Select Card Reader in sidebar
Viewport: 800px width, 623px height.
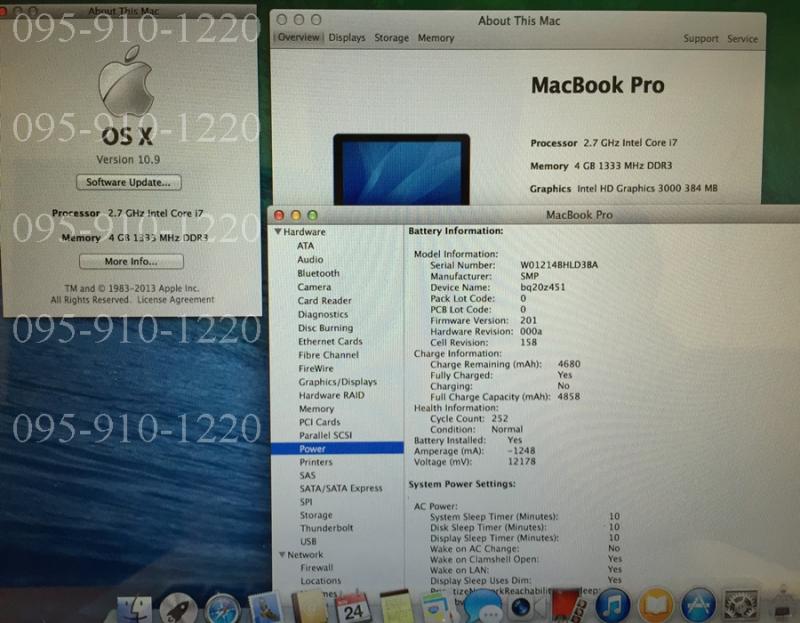click(x=324, y=301)
